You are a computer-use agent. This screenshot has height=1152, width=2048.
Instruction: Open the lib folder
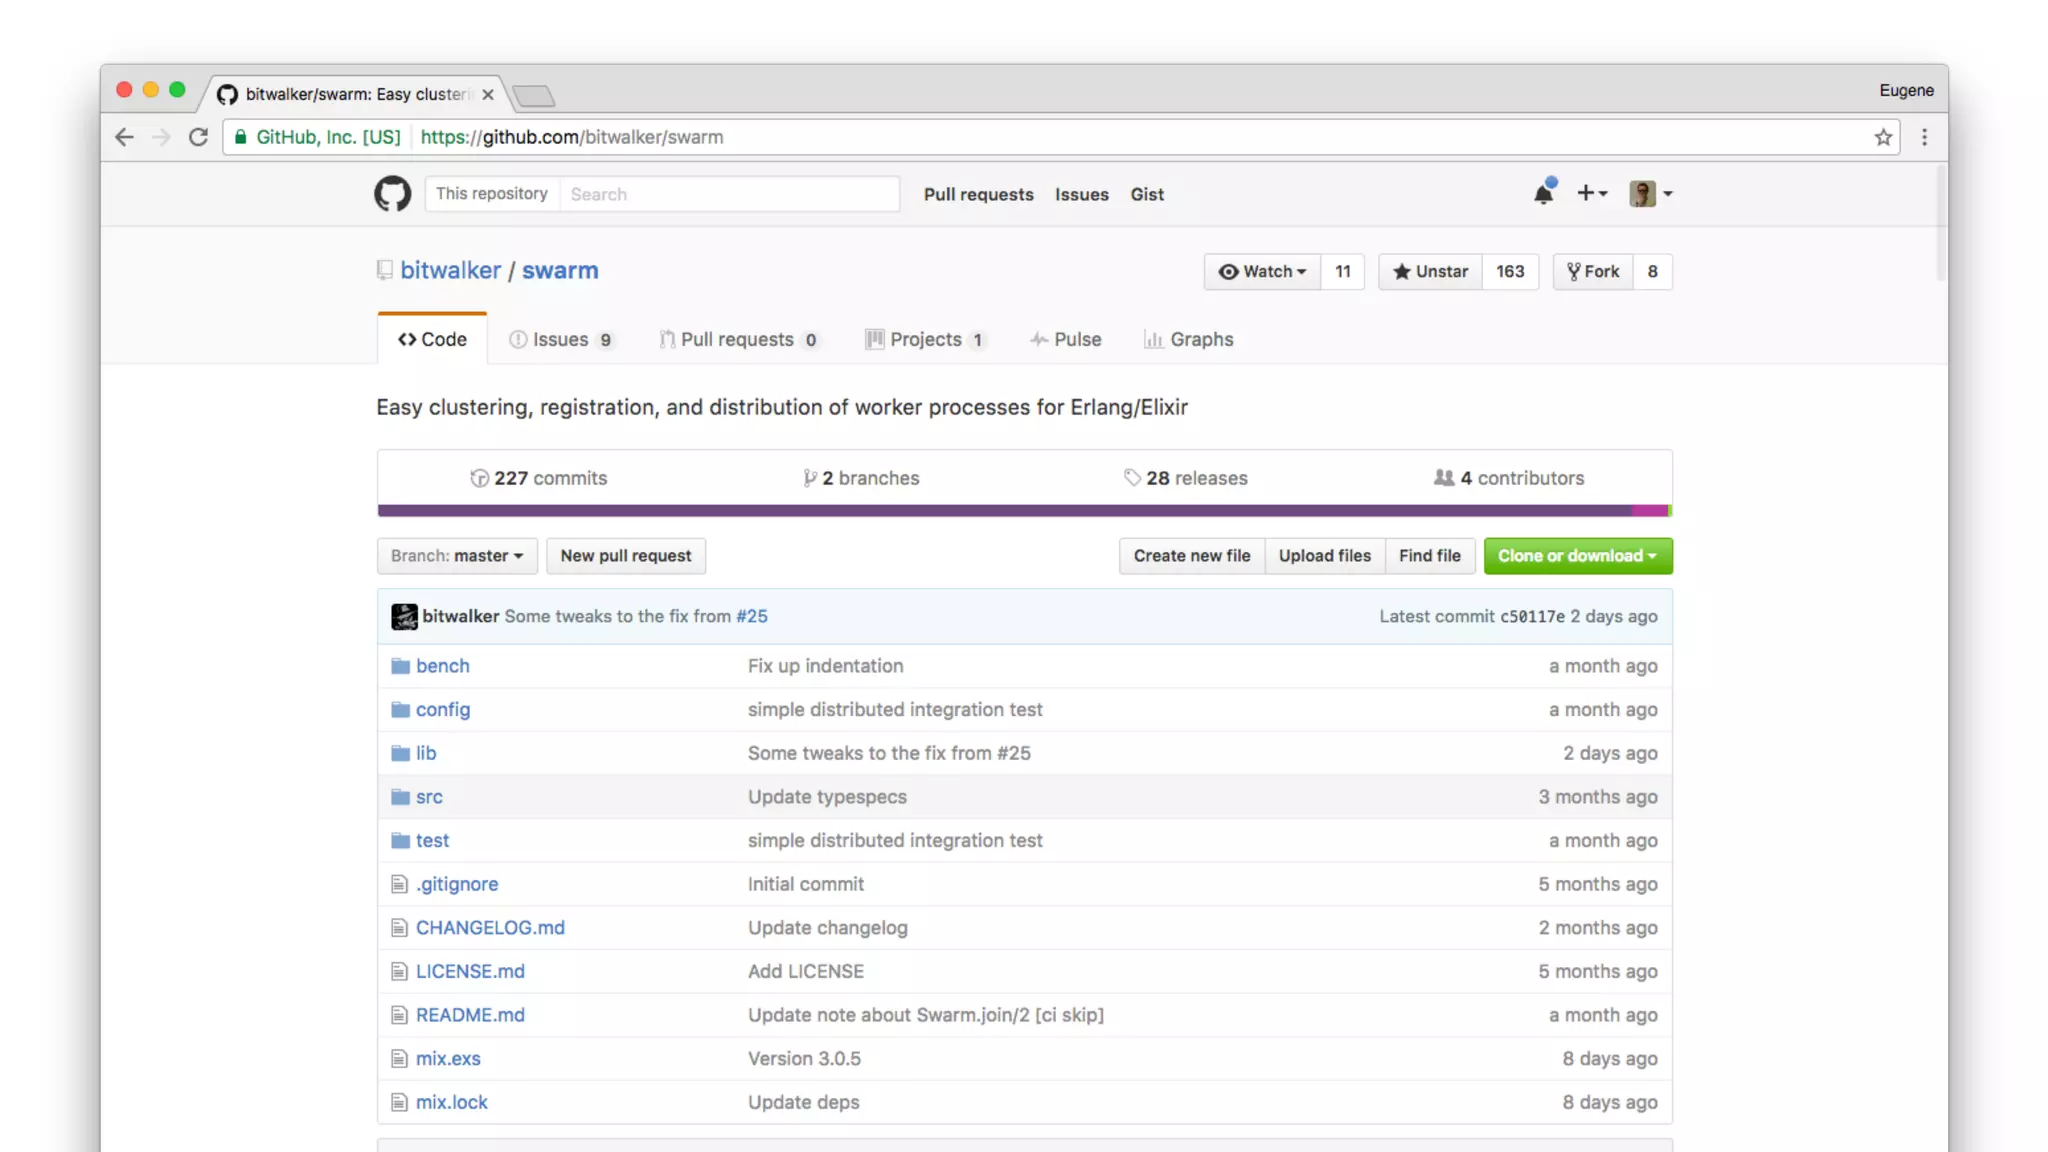point(426,753)
